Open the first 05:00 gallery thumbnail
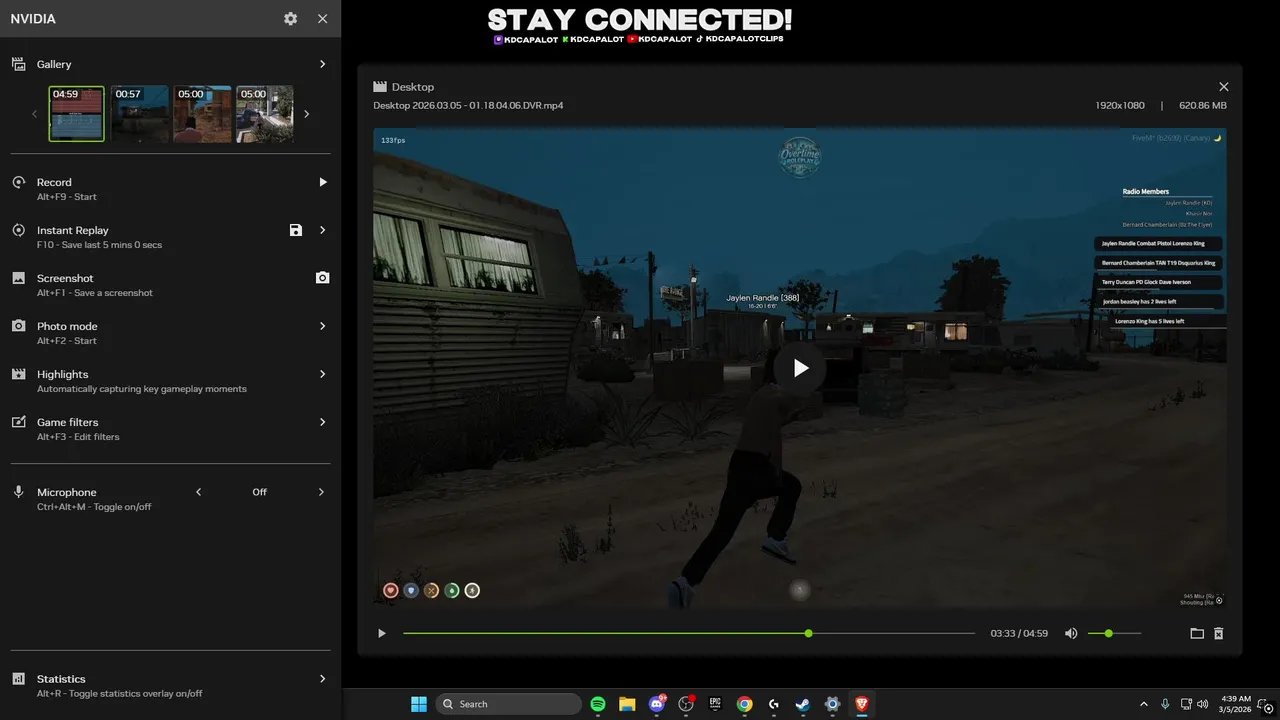Image resolution: width=1280 pixels, height=720 pixels. tap(203, 114)
